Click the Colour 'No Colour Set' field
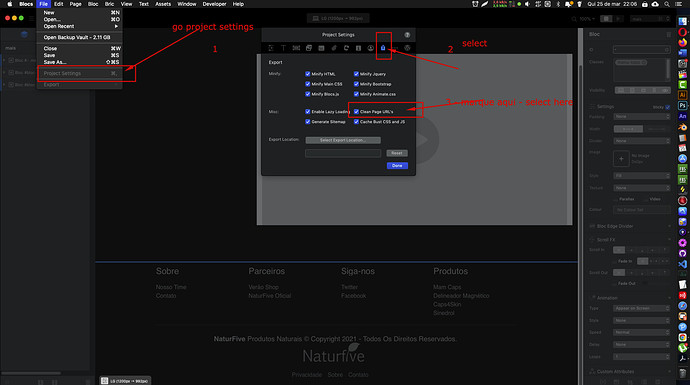 point(642,210)
